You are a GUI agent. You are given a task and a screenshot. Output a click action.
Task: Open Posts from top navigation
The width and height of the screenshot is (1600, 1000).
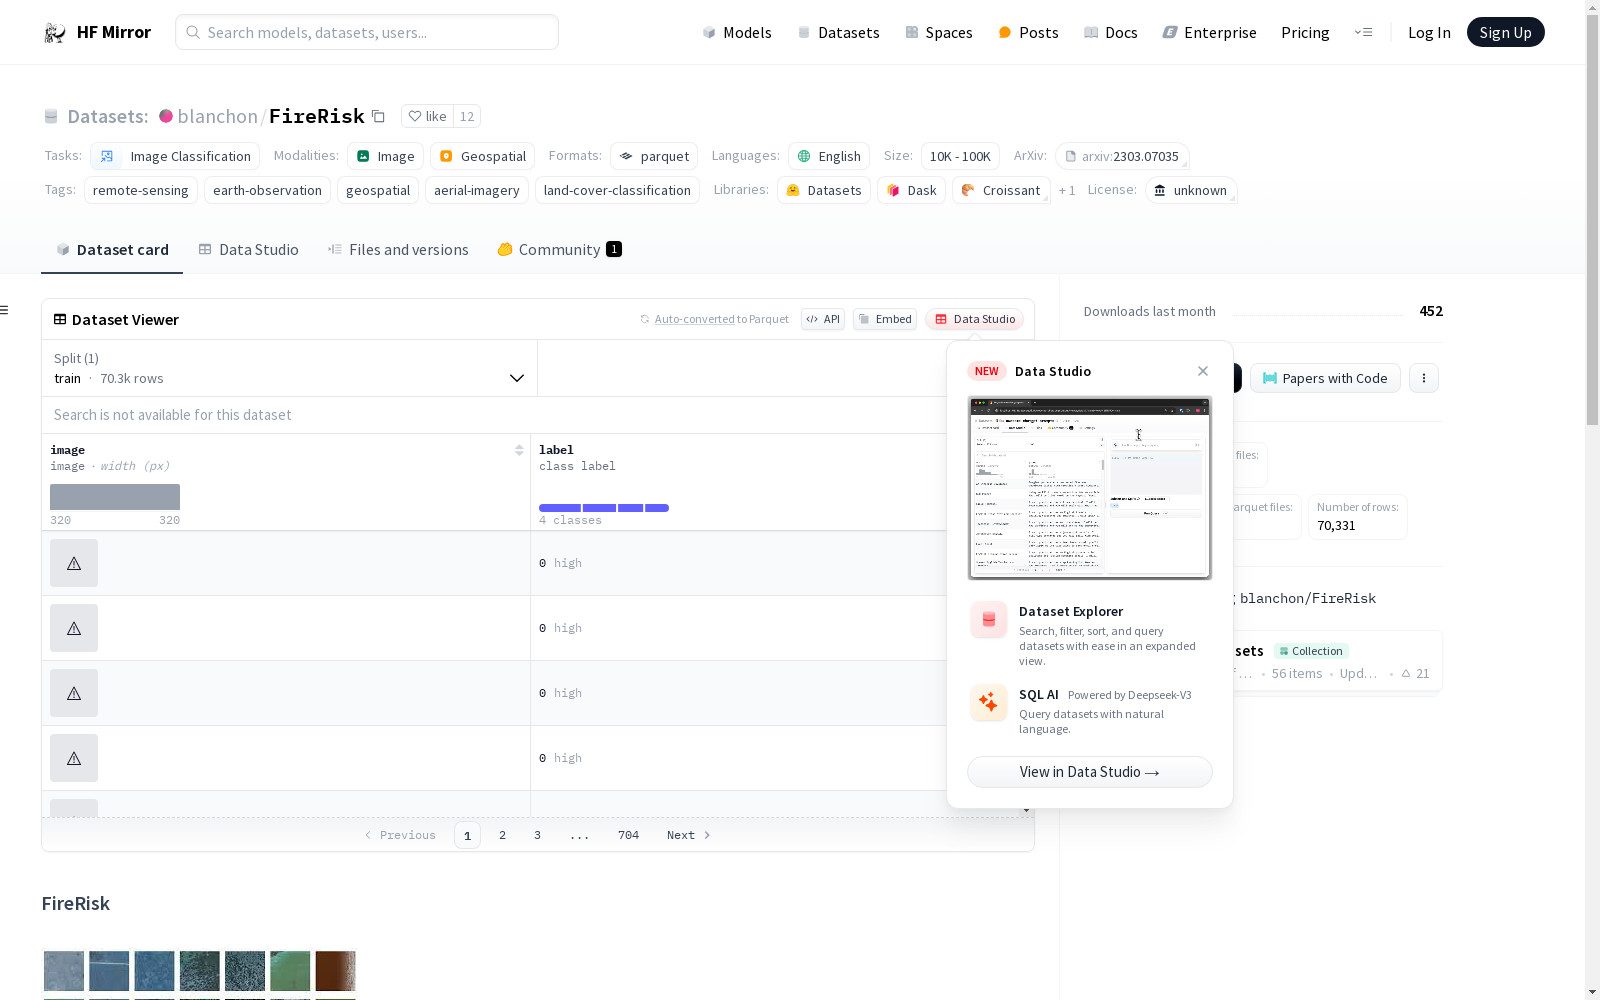pyautogui.click(x=1029, y=33)
